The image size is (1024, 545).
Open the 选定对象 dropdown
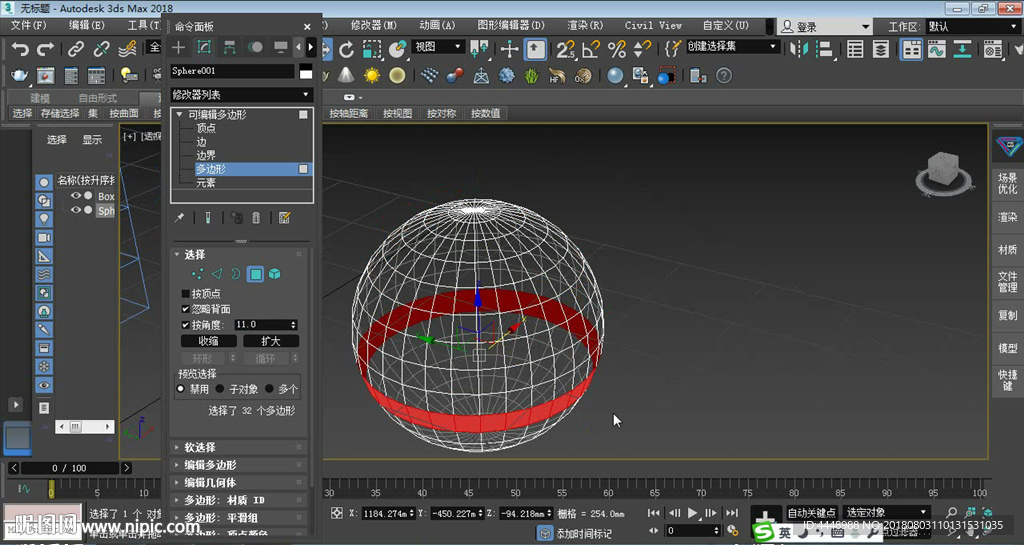(886, 512)
